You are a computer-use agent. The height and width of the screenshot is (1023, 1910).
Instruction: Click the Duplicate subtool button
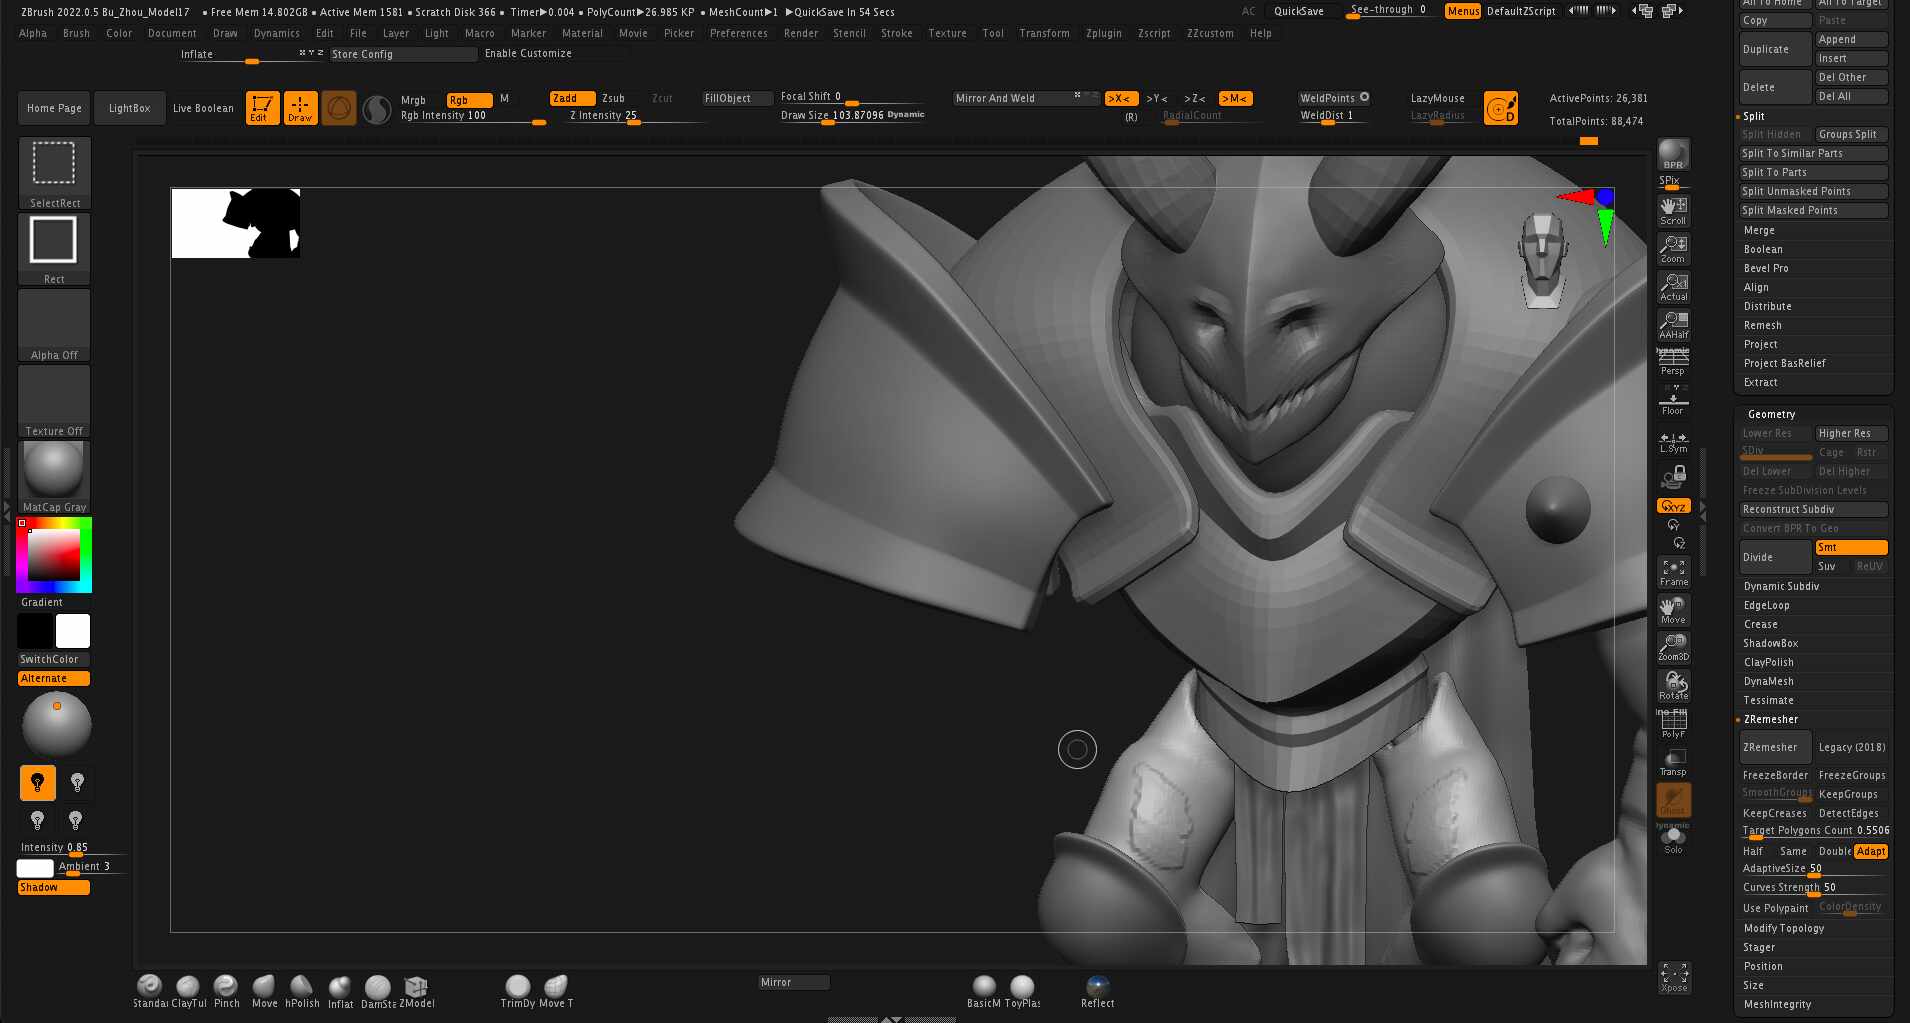[1775, 49]
